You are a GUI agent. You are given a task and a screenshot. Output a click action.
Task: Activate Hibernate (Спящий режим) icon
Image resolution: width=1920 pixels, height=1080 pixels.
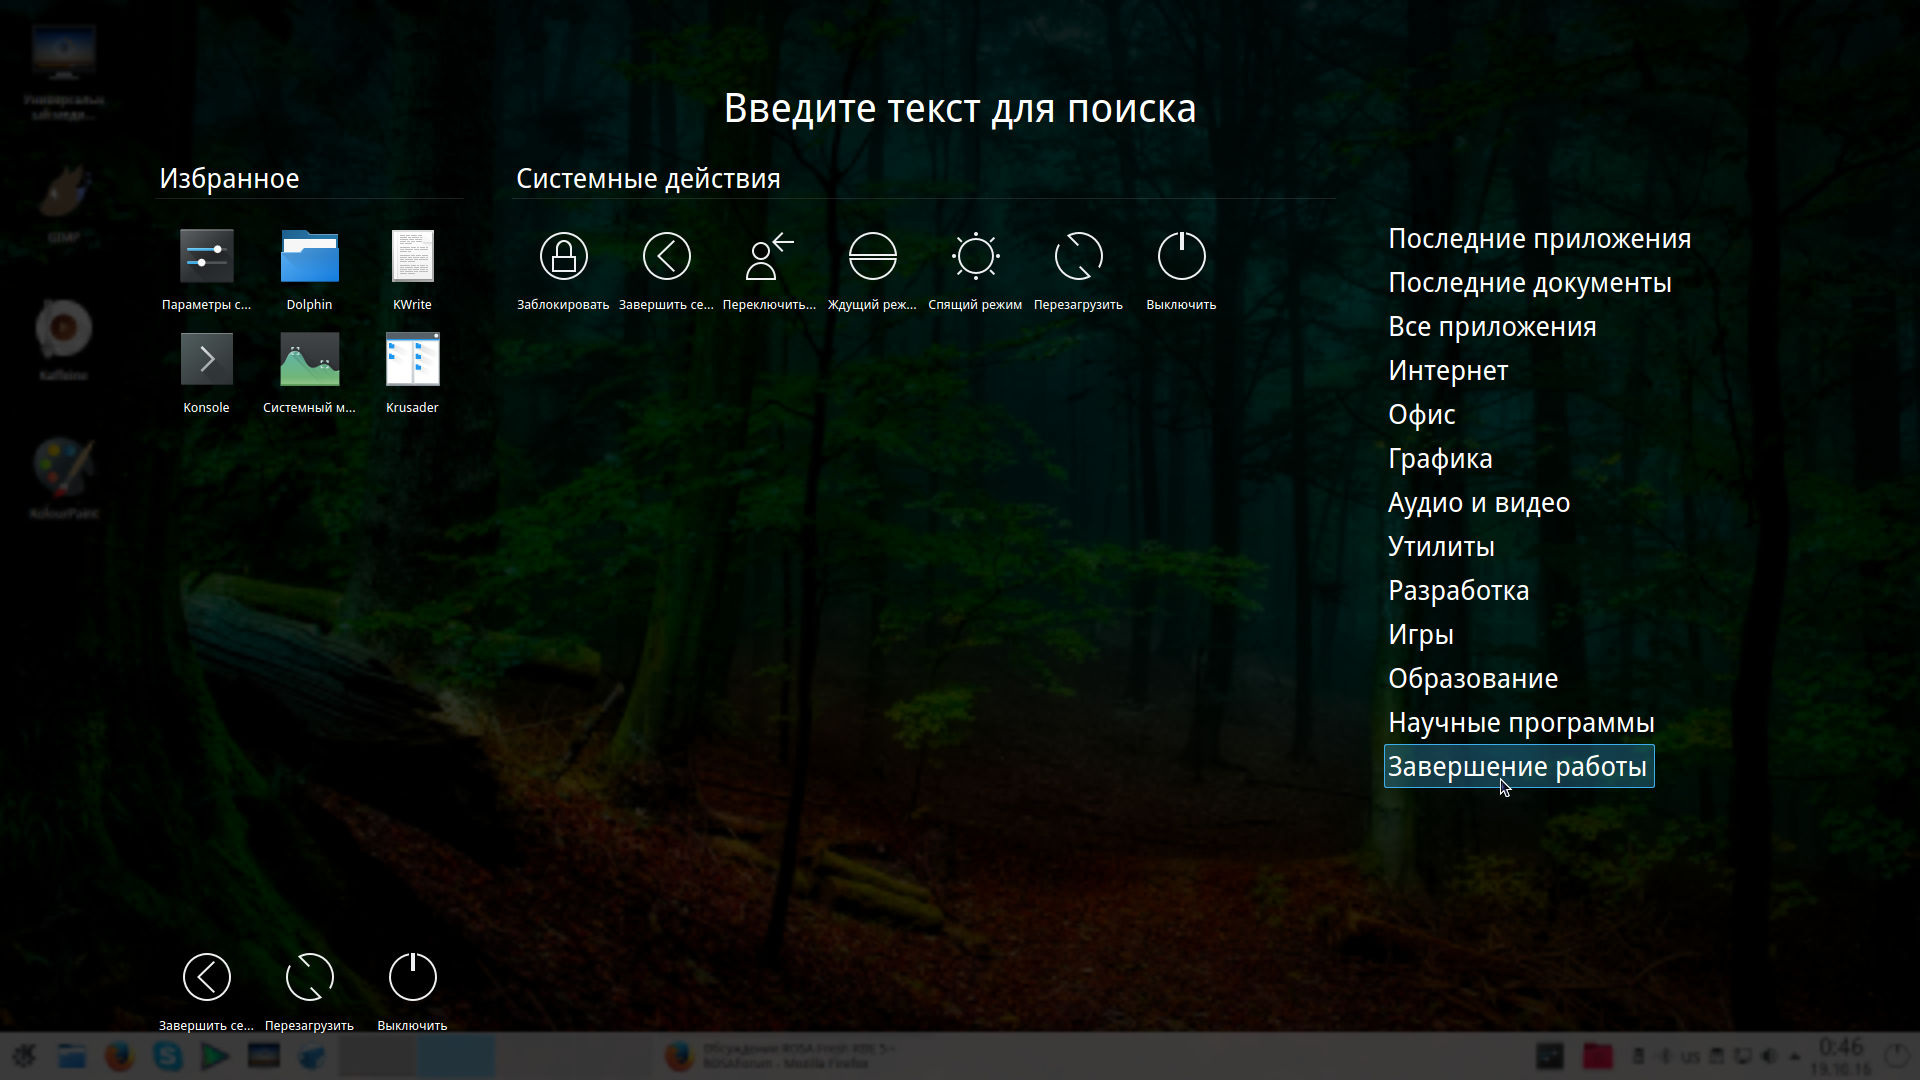(975, 257)
